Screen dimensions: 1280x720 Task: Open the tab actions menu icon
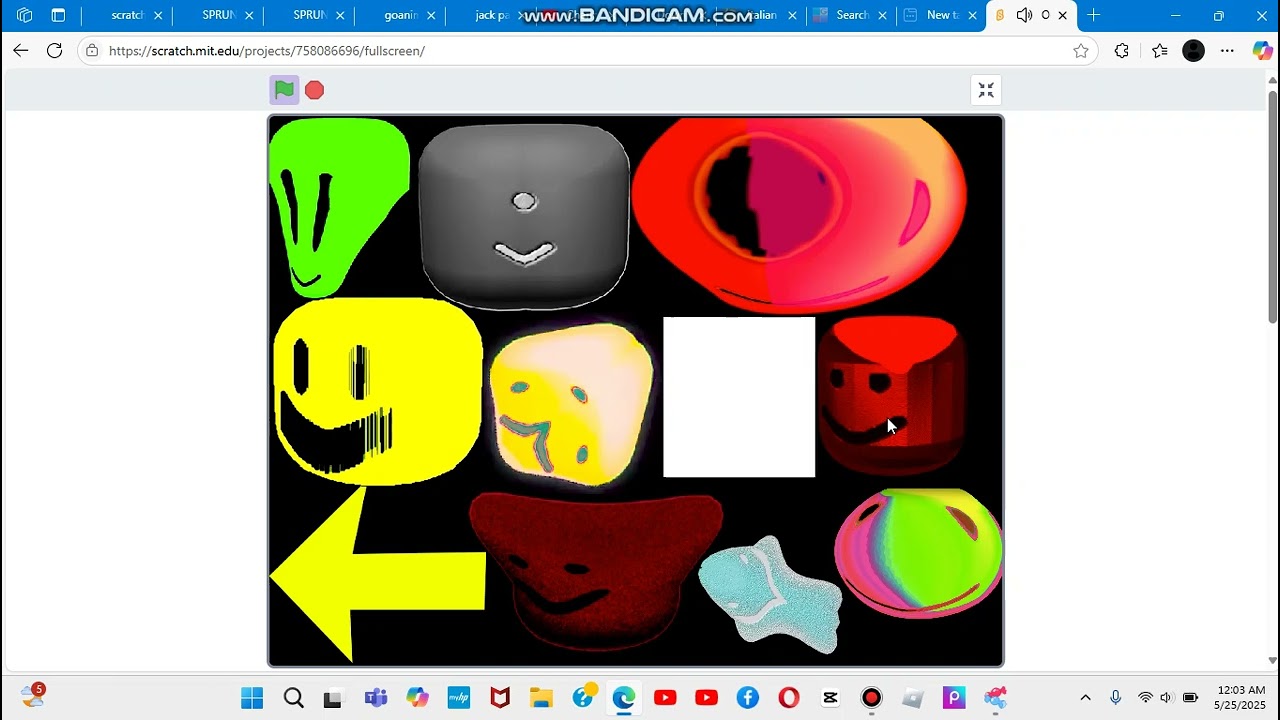point(58,15)
